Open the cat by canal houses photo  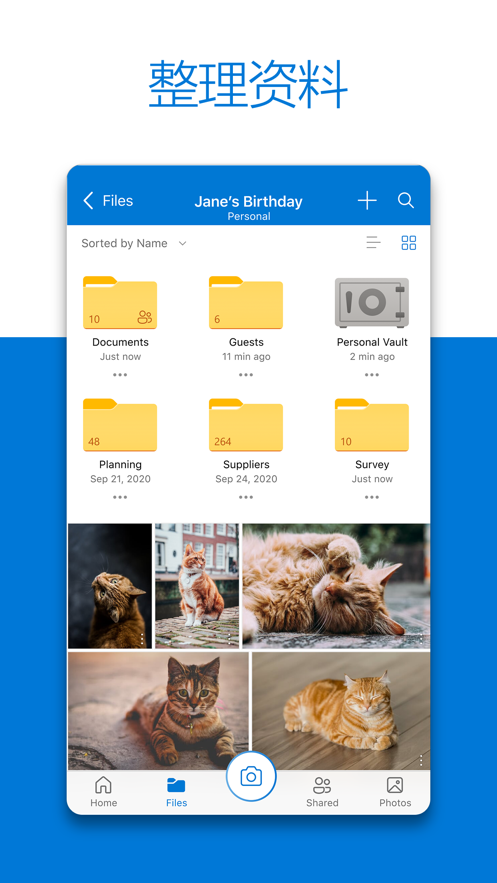[197, 586]
